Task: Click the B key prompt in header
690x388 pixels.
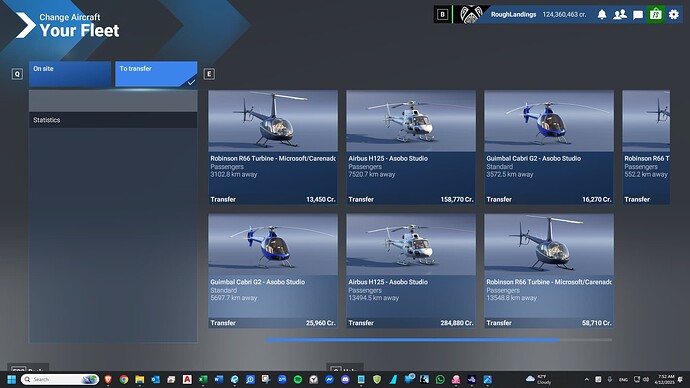Action: [443, 15]
